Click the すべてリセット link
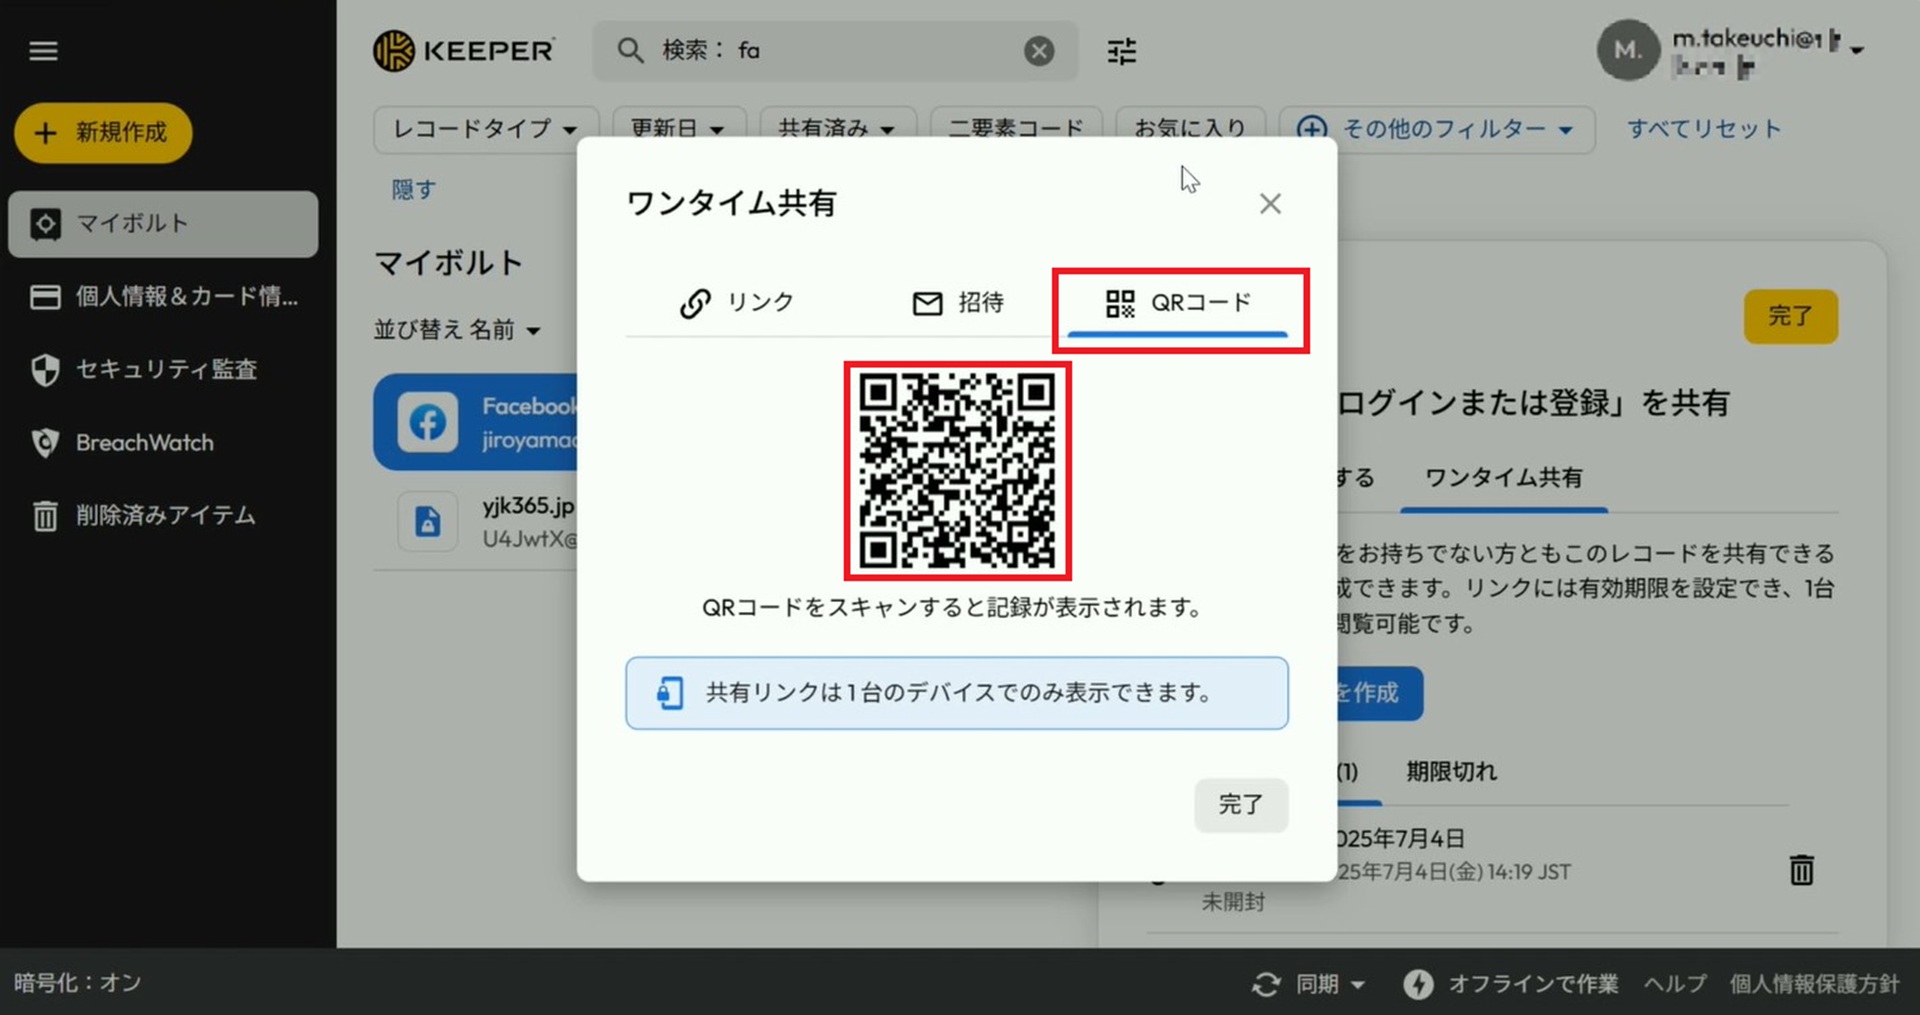Image resolution: width=1920 pixels, height=1015 pixels. click(1703, 129)
